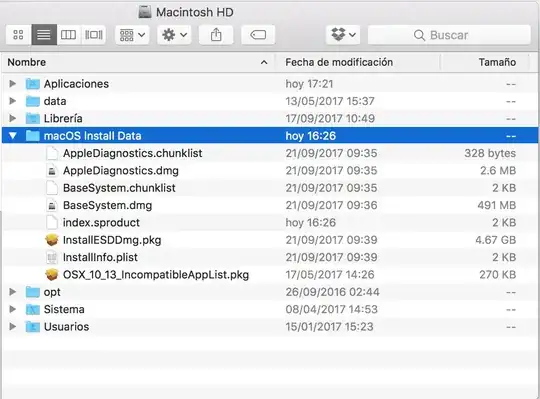Image resolution: width=540 pixels, height=399 pixels.
Task: Click the 17/05/2017 14:26 date
Action: point(330,275)
